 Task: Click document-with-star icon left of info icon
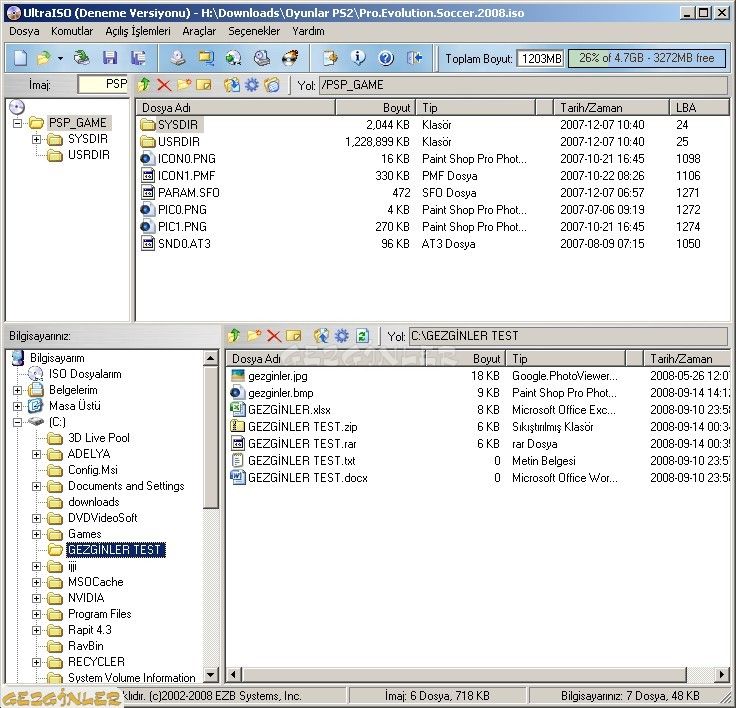coord(330,58)
